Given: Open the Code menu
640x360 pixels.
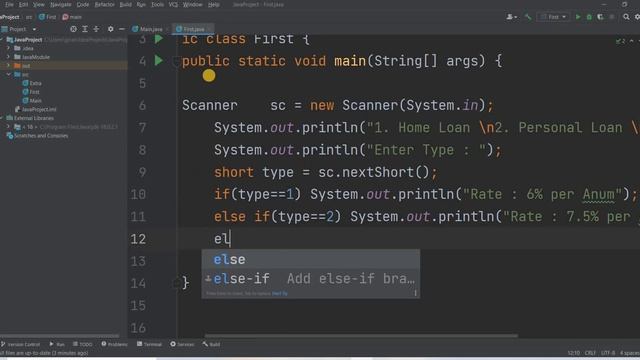Looking at the screenshot, I should pyautogui.click(x=82, y=4).
